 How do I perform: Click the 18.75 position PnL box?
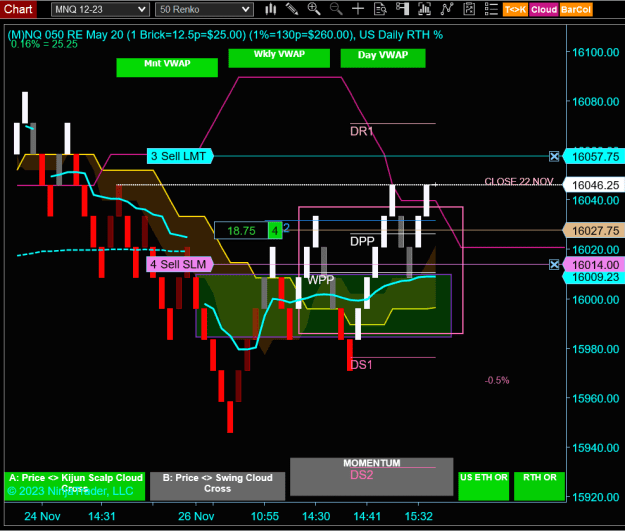pyautogui.click(x=241, y=230)
